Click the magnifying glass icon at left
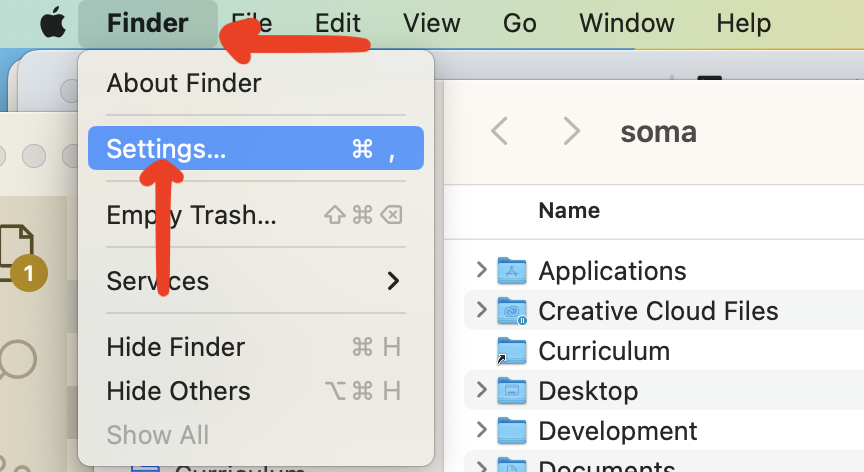The height and width of the screenshot is (472, 864). click(x=17, y=362)
